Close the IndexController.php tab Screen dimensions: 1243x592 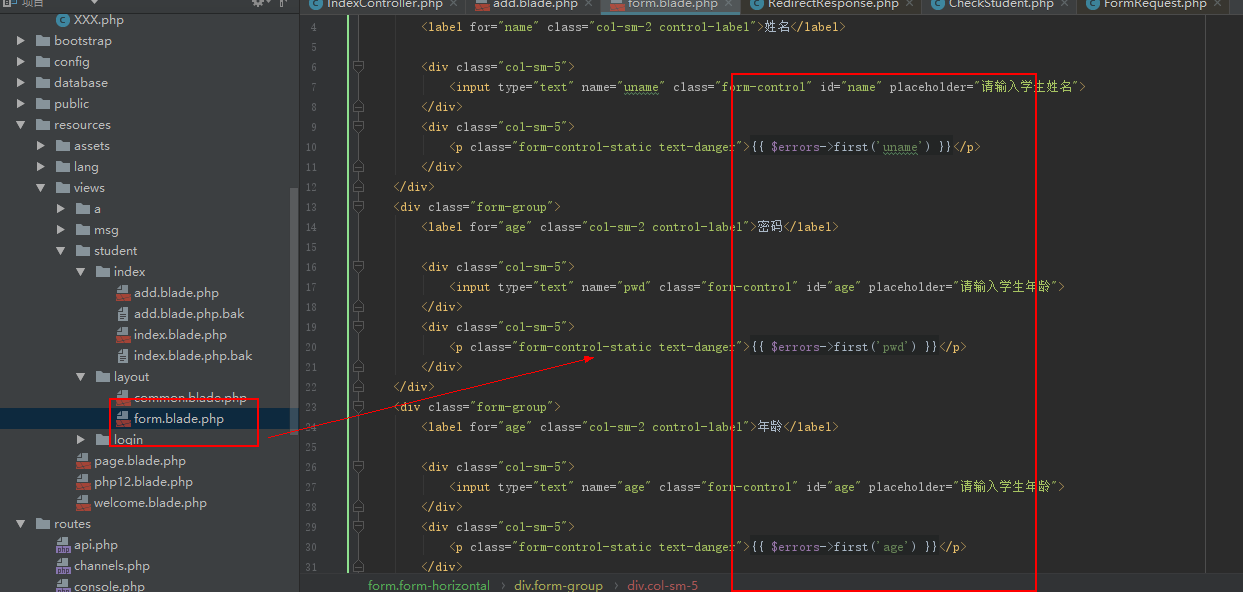453,4
